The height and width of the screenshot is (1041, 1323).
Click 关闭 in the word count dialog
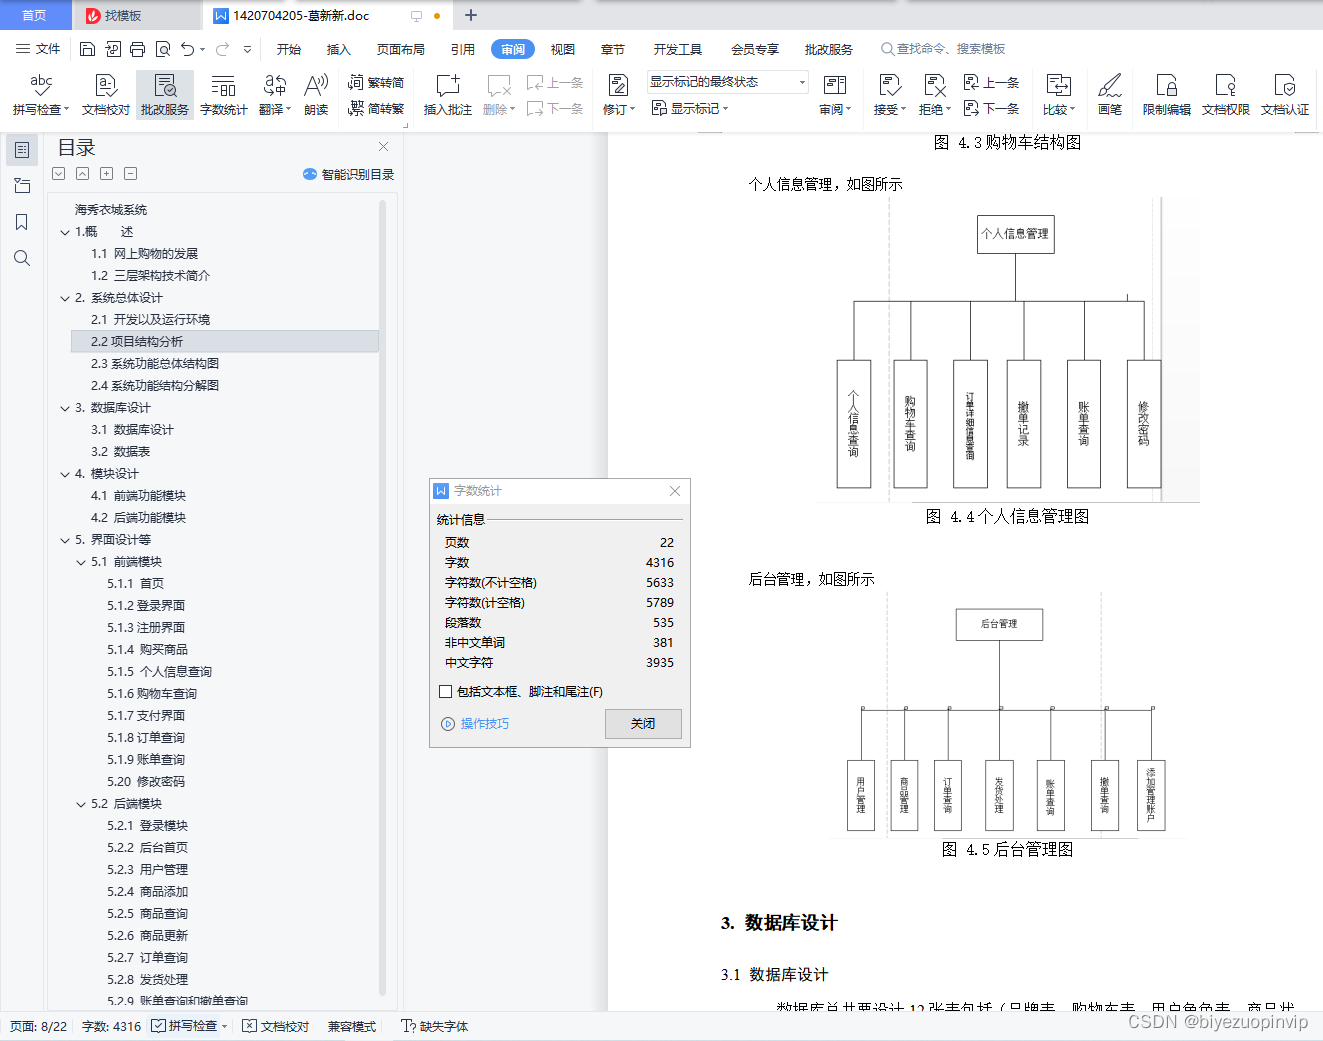[x=643, y=723]
